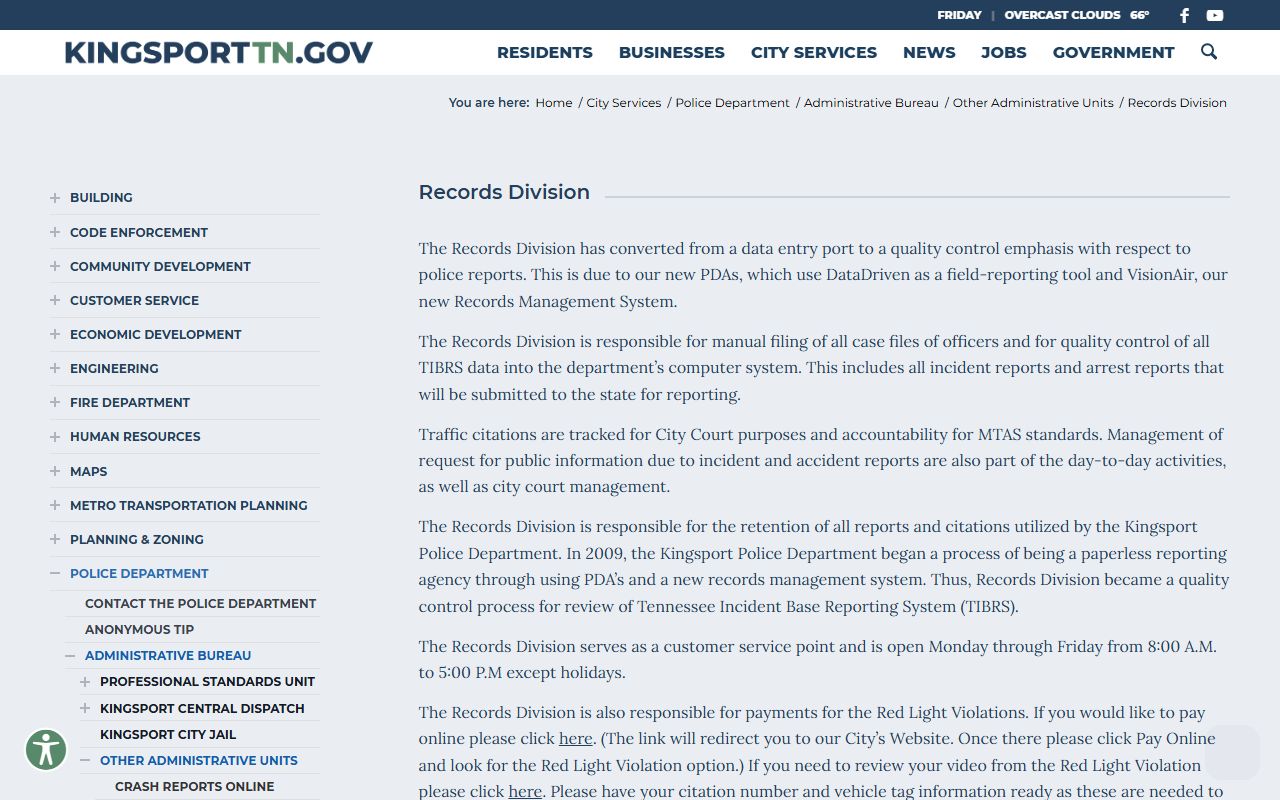Viewport: 1280px width, 800px height.
Task: Expand the Professional Standards Unit item
Action: click(85, 682)
